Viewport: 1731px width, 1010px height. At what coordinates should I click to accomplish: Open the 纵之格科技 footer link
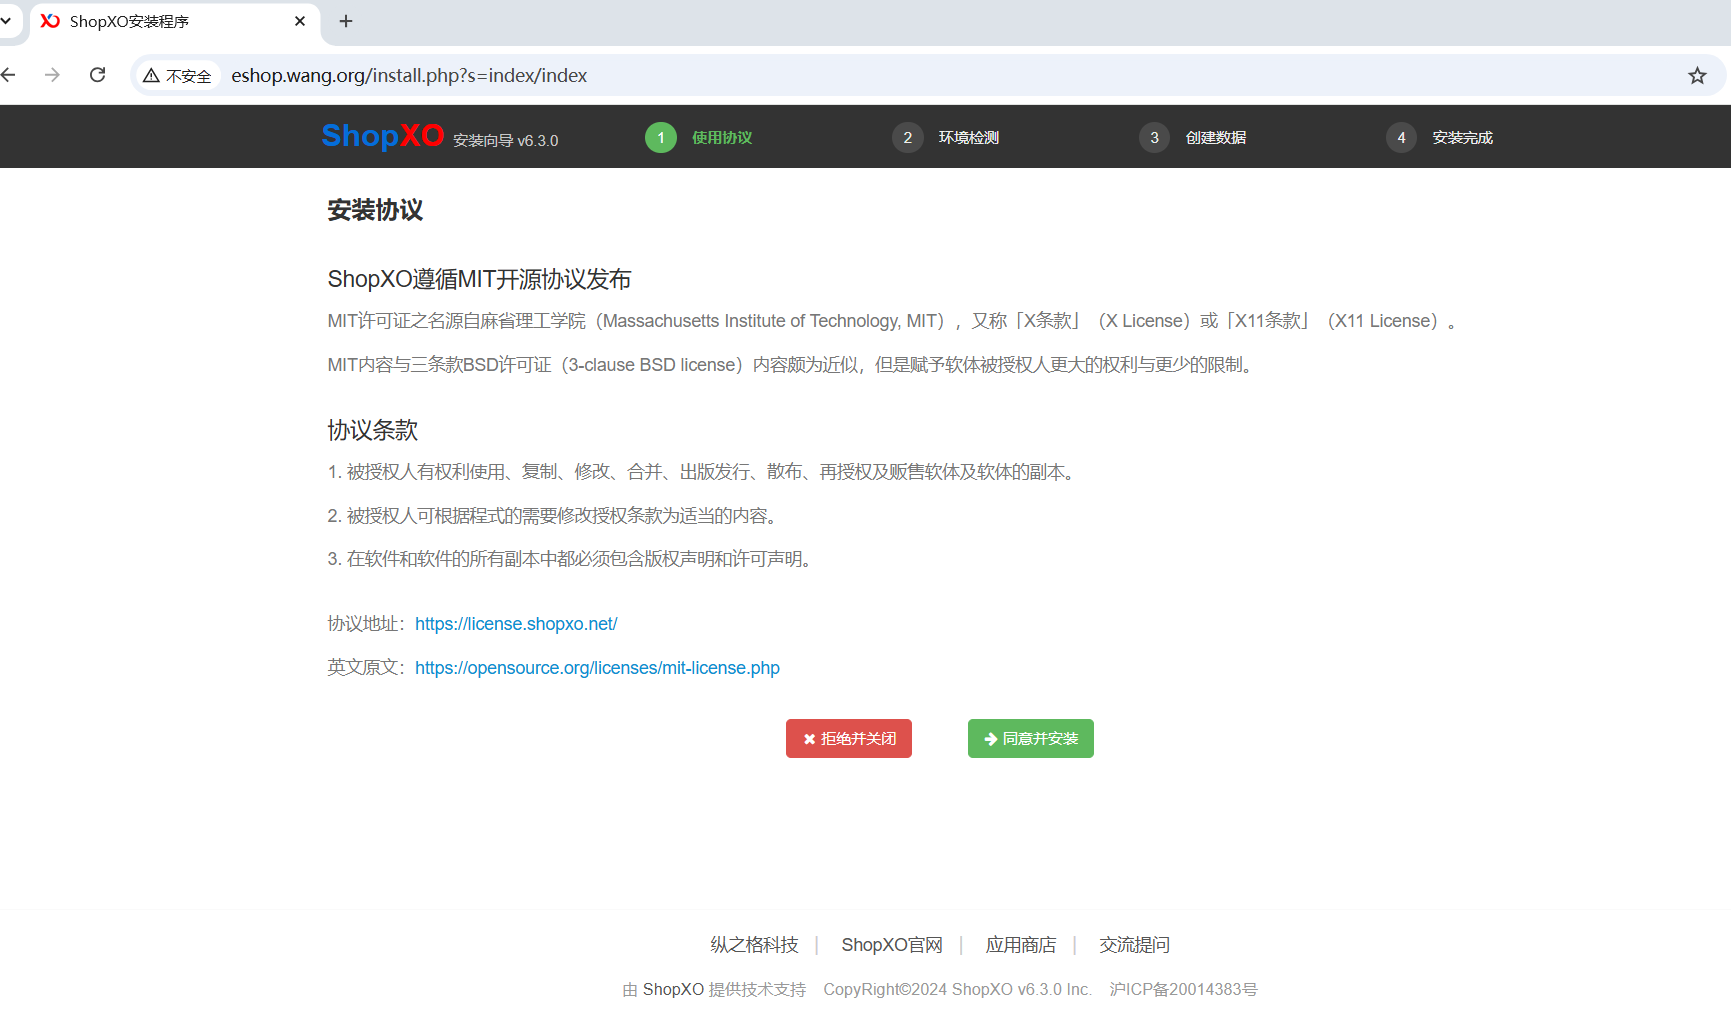click(x=754, y=945)
